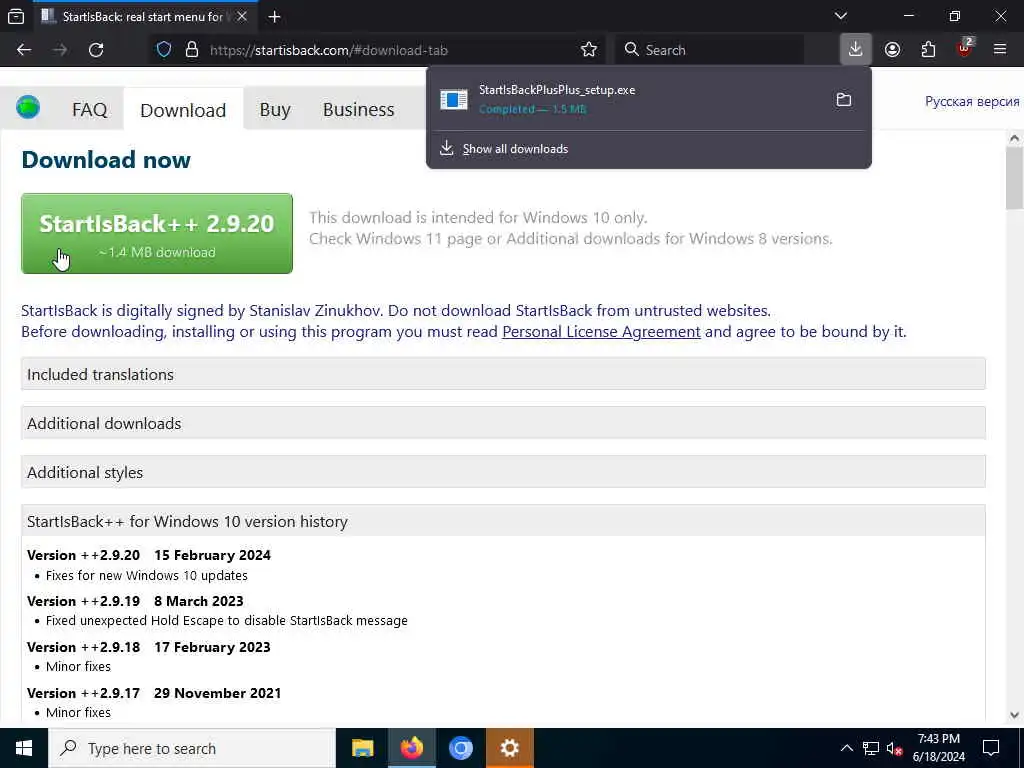Click the forward navigation arrow
Image resolution: width=1024 pixels, height=768 pixels.
[x=60, y=50]
